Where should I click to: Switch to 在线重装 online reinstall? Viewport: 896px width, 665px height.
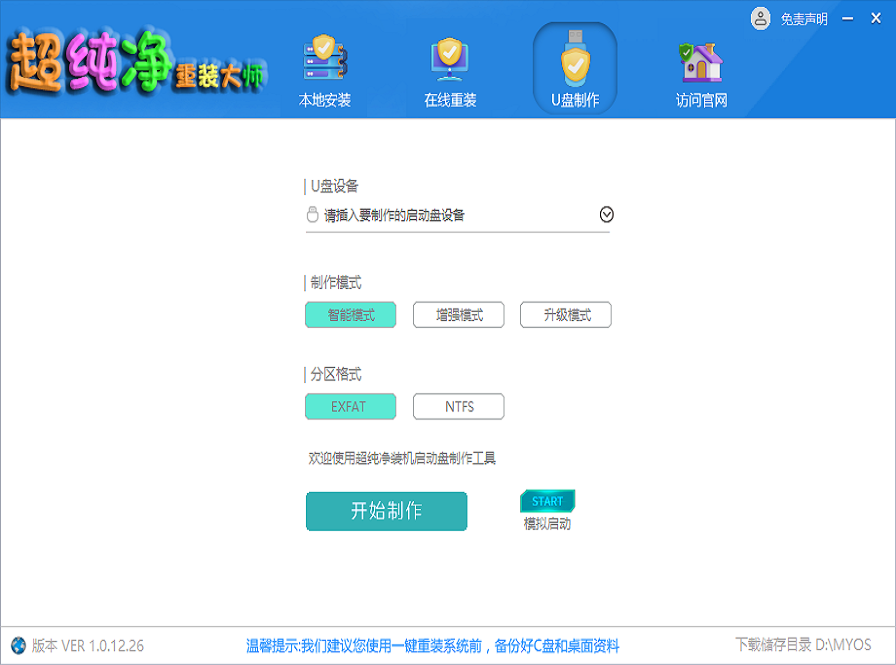click(450, 62)
